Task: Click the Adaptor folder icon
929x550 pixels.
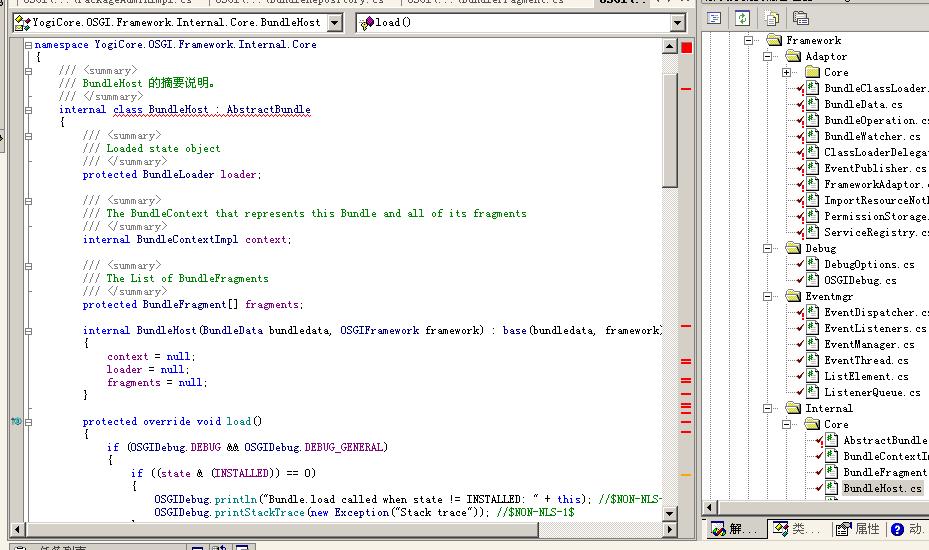Action: click(793, 56)
